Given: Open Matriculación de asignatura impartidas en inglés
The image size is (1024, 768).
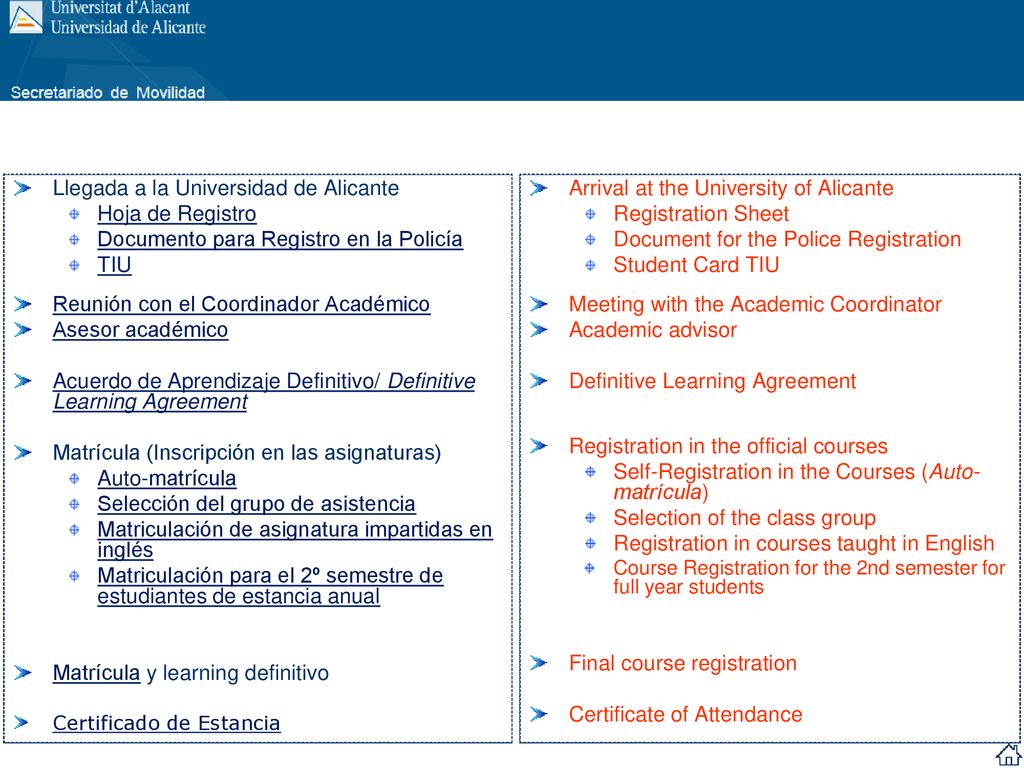Looking at the screenshot, I should [x=295, y=539].
